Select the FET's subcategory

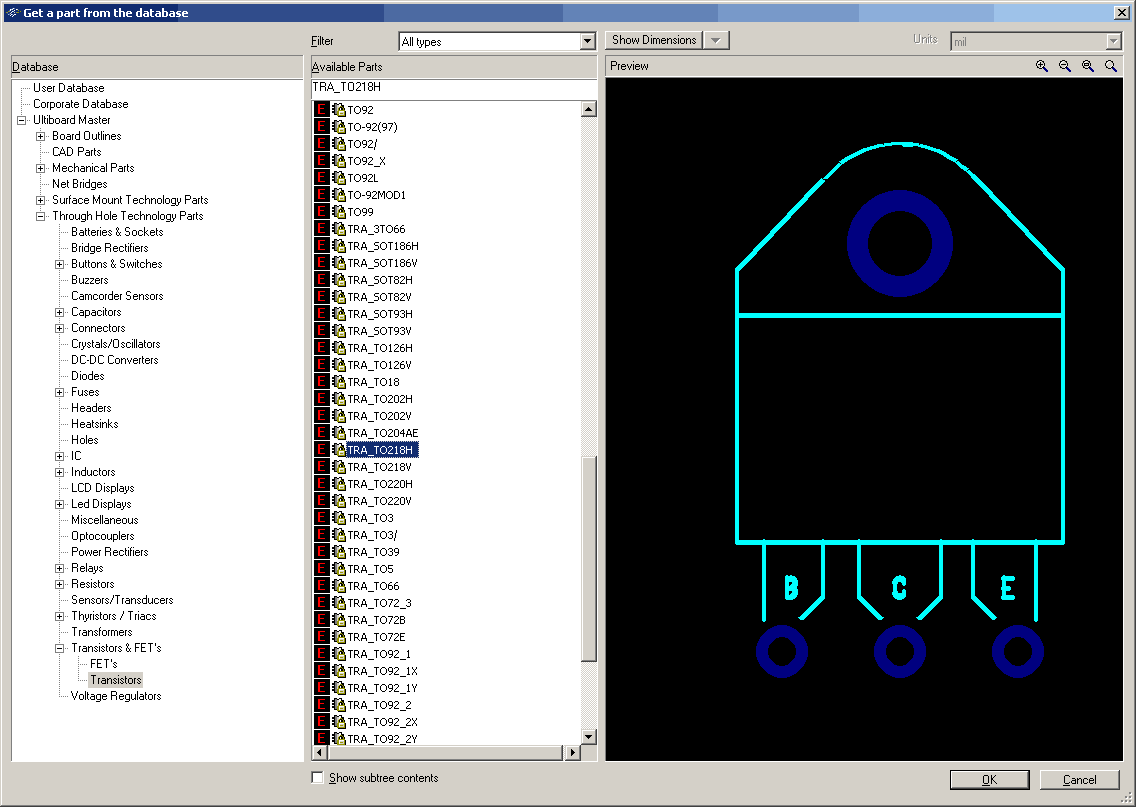(104, 664)
